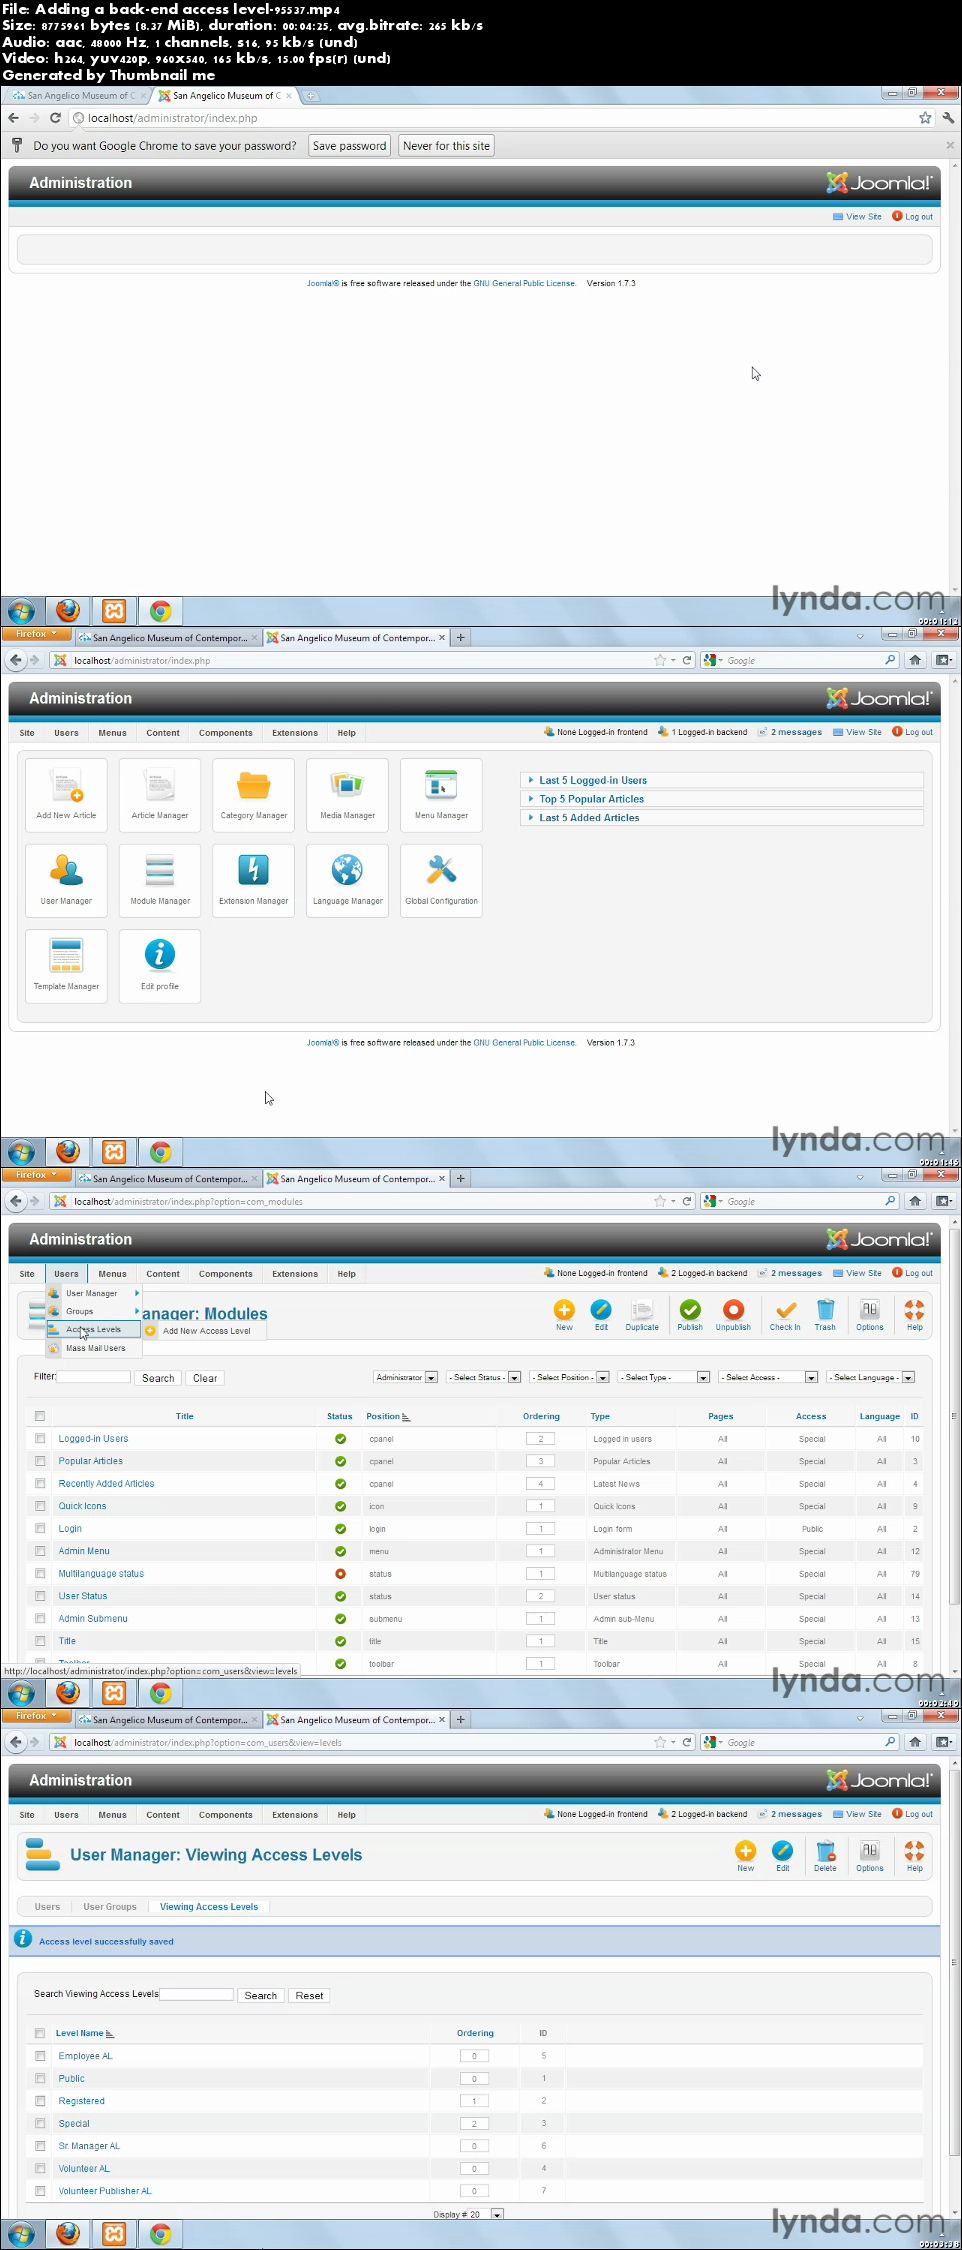Choose Access Levels in the Users dropdown menu
962x2250 pixels.
coord(93,1330)
